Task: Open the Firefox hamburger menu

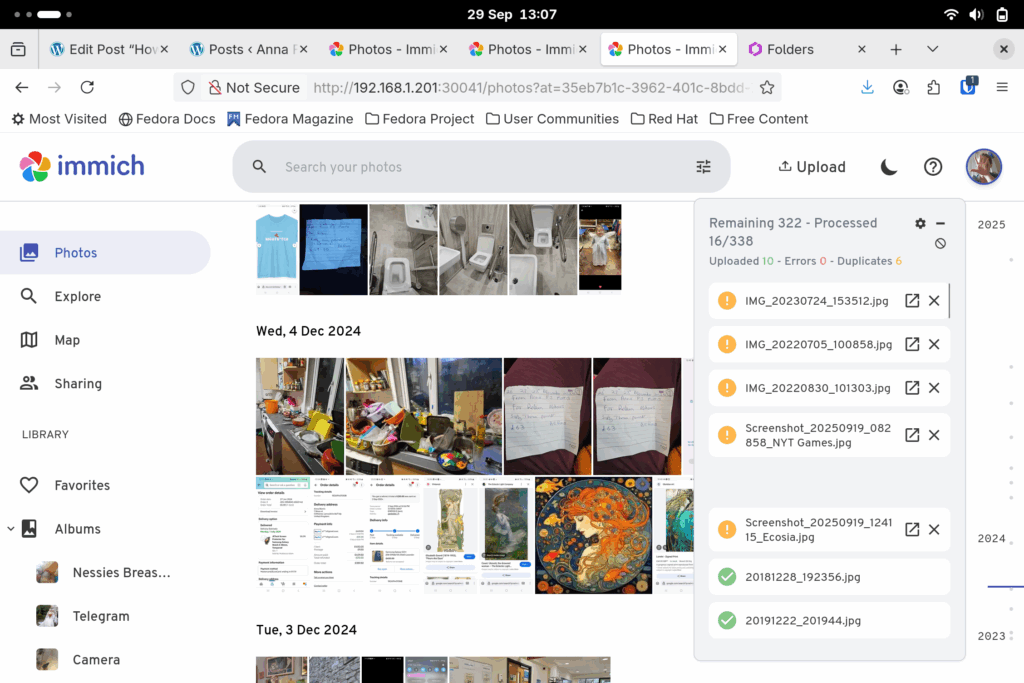Action: click(1001, 87)
